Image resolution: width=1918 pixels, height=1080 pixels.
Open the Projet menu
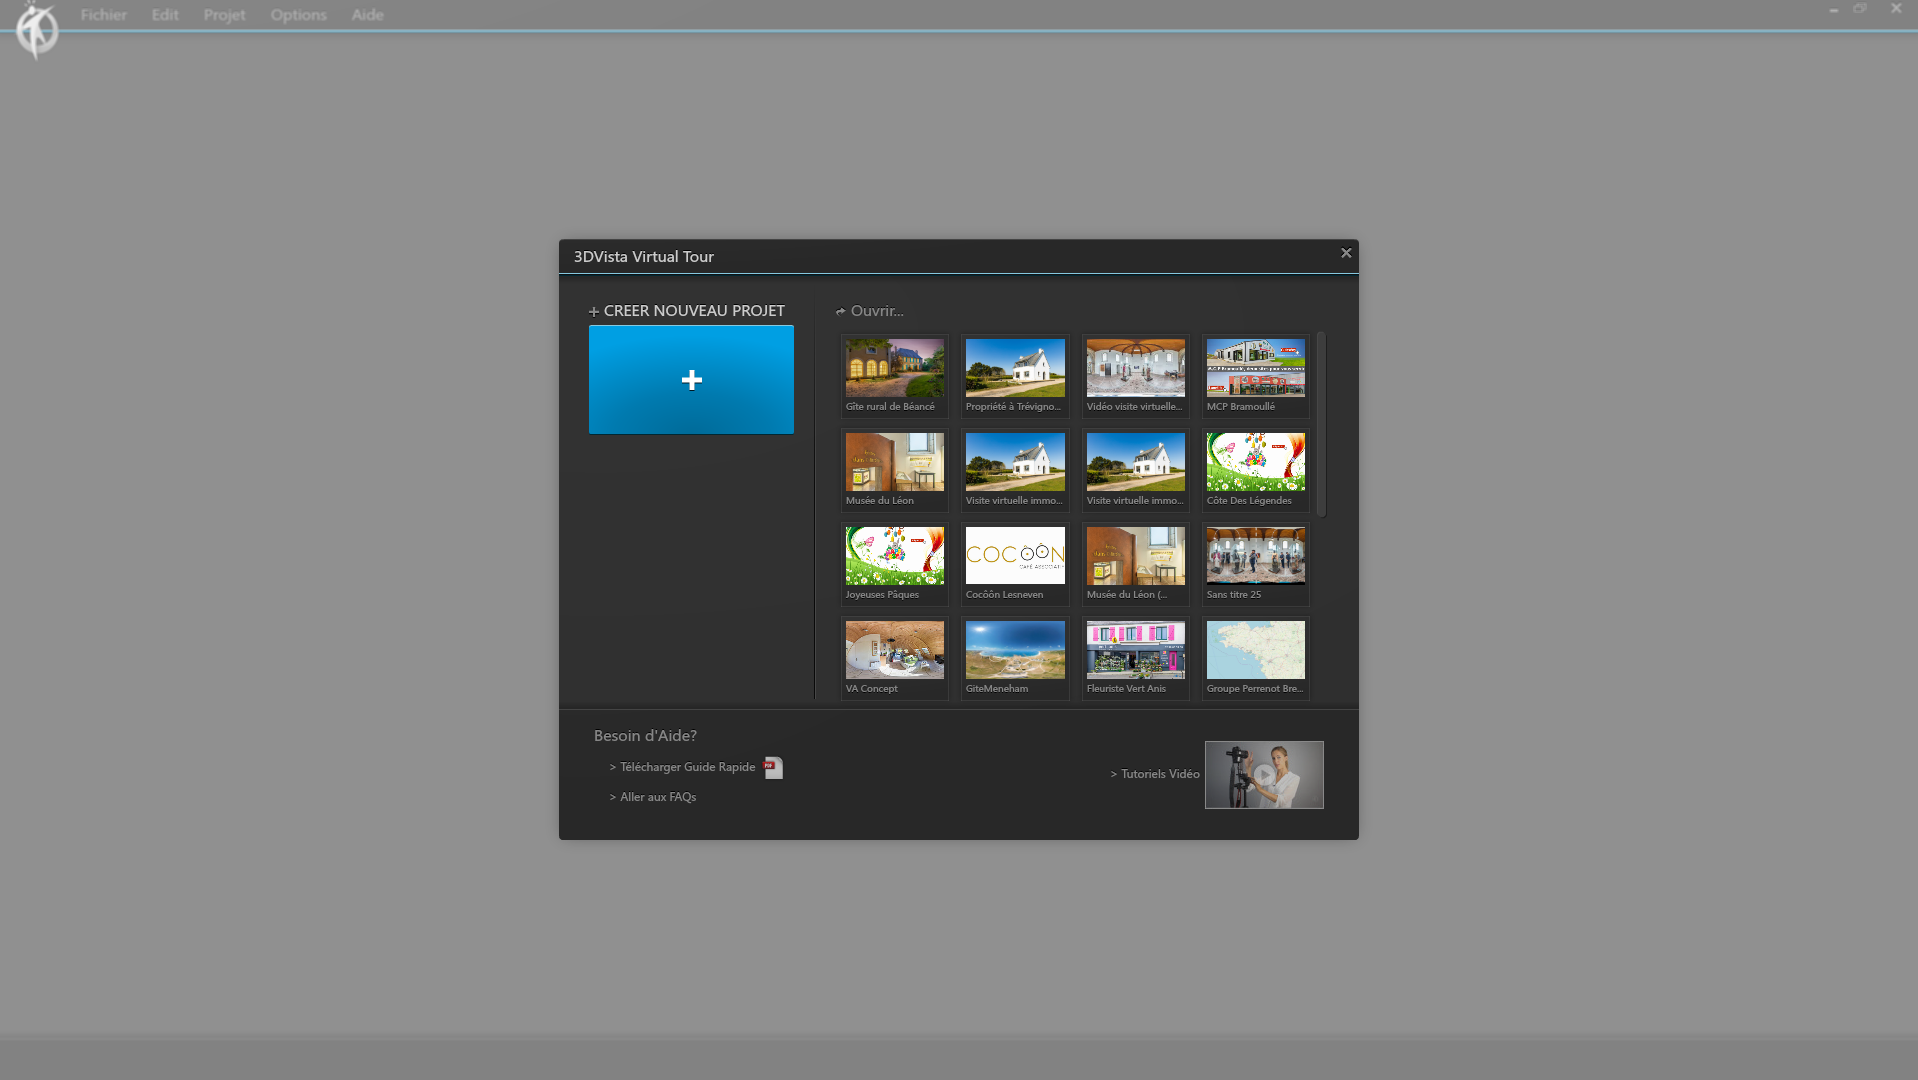[x=224, y=15]
